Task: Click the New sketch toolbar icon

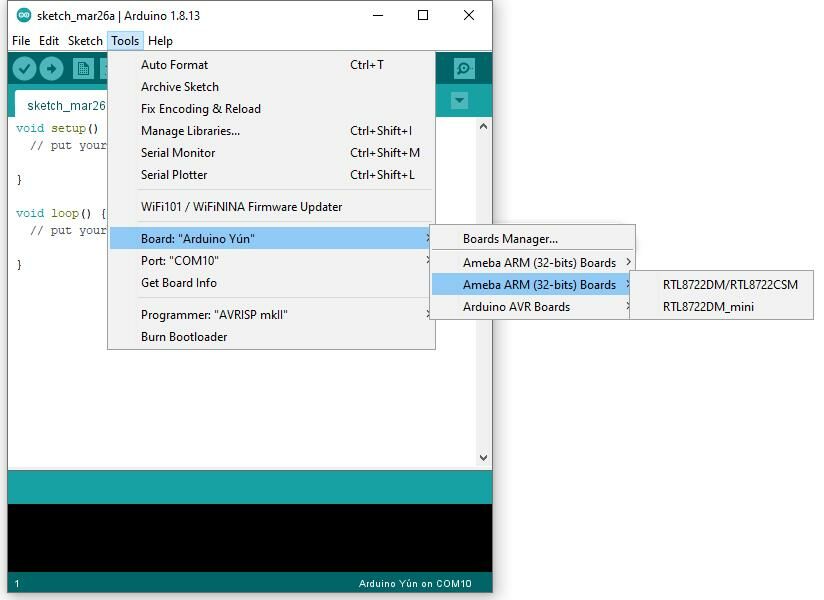Action: (x=83, y=68)
